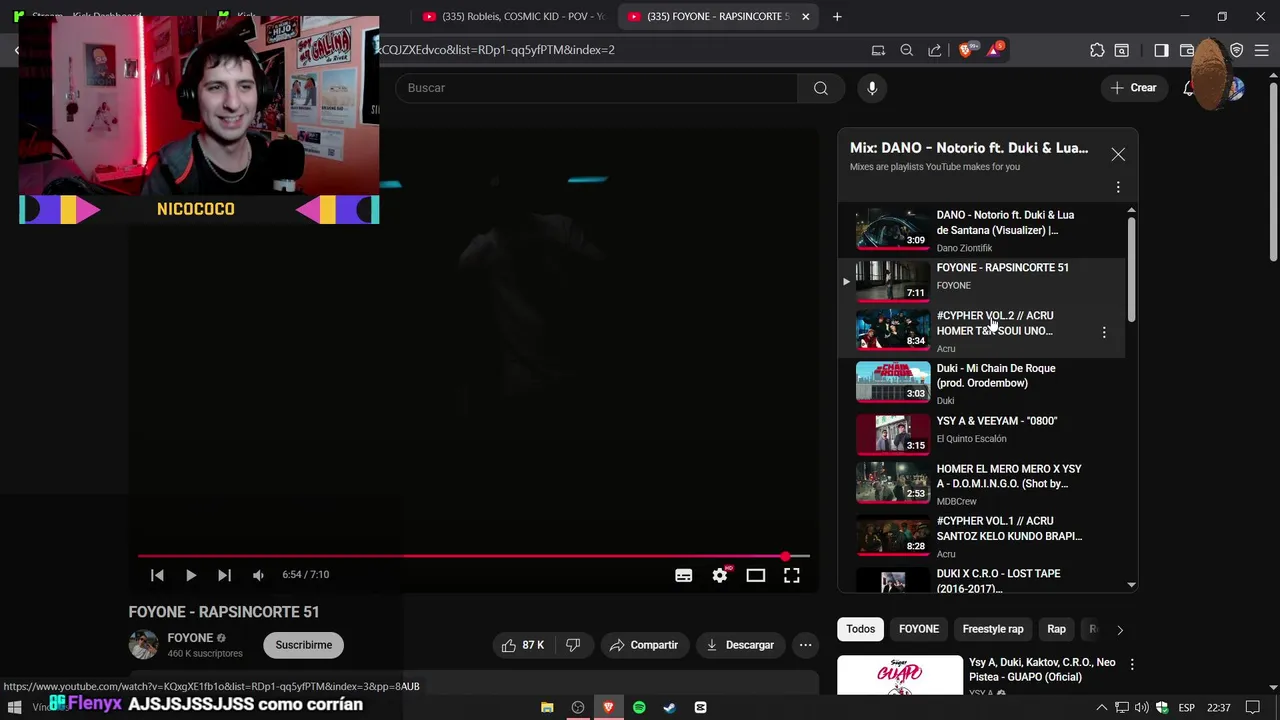The height and width of the screenshot is (720, 1280).
Task: Close the Mix playlist panel
Action: [x=1118, y=154]
